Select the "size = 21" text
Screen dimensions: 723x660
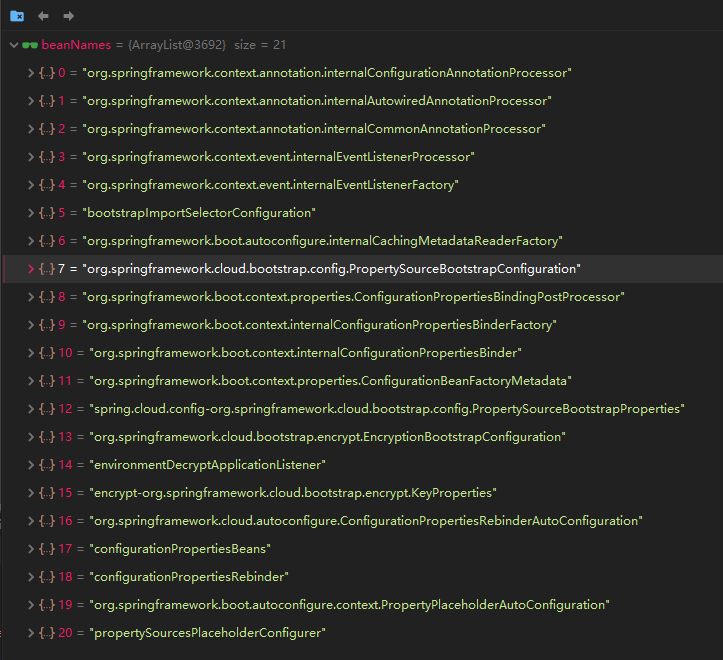coord(260,45)
